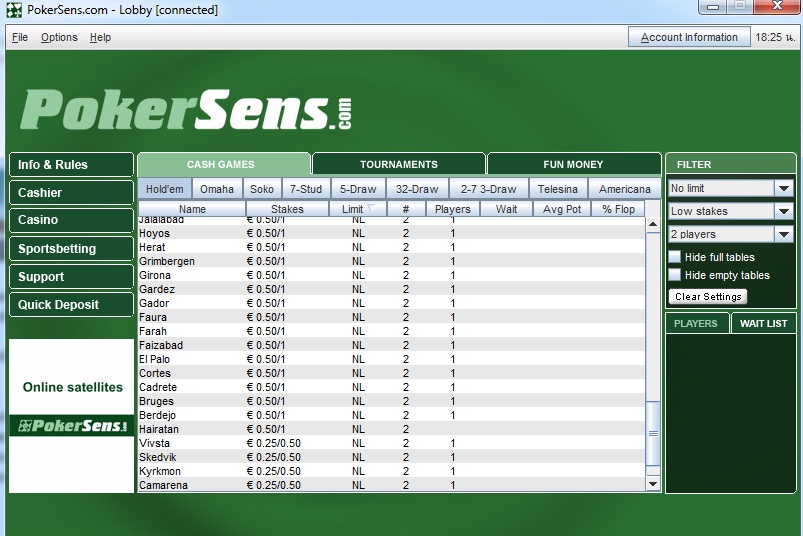Click the Clear Settings button
The width and height of the screenshot is (803, 536).
tap(708, 296)
